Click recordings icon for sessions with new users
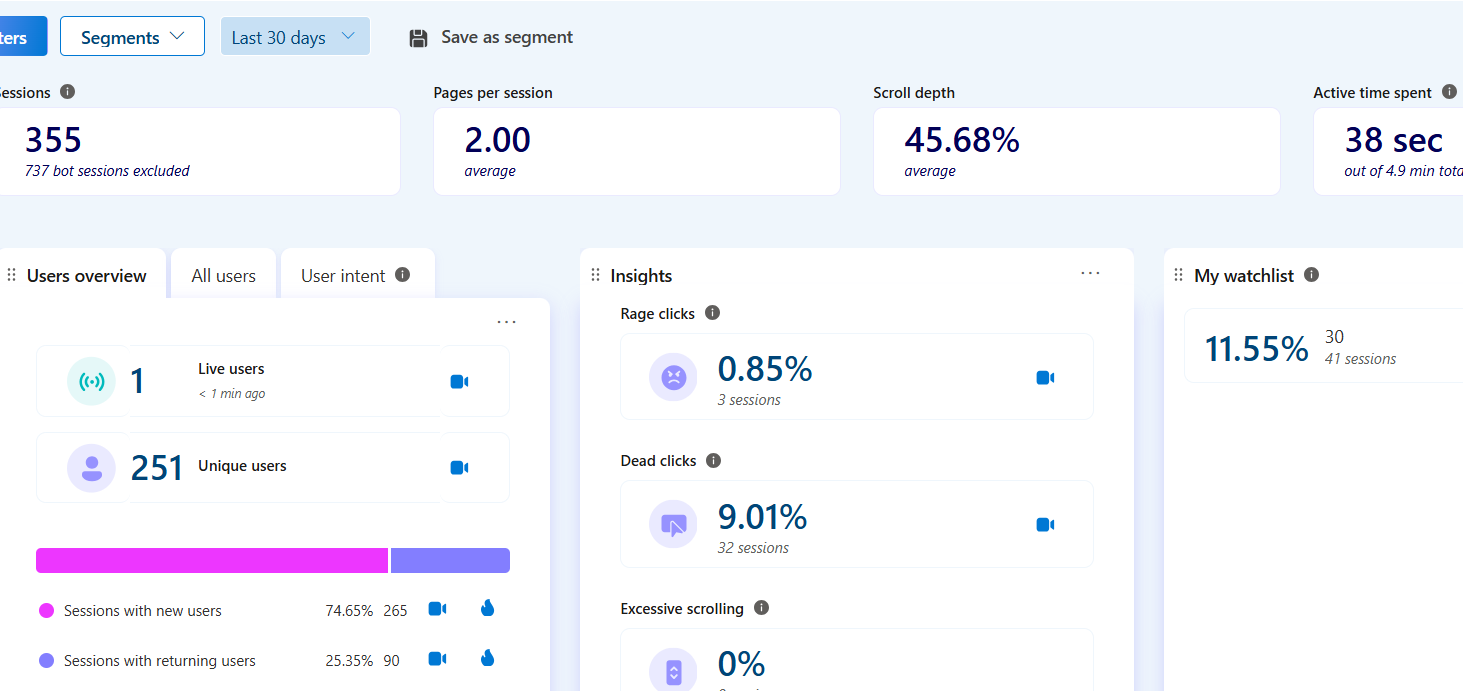 pos(437,609)
